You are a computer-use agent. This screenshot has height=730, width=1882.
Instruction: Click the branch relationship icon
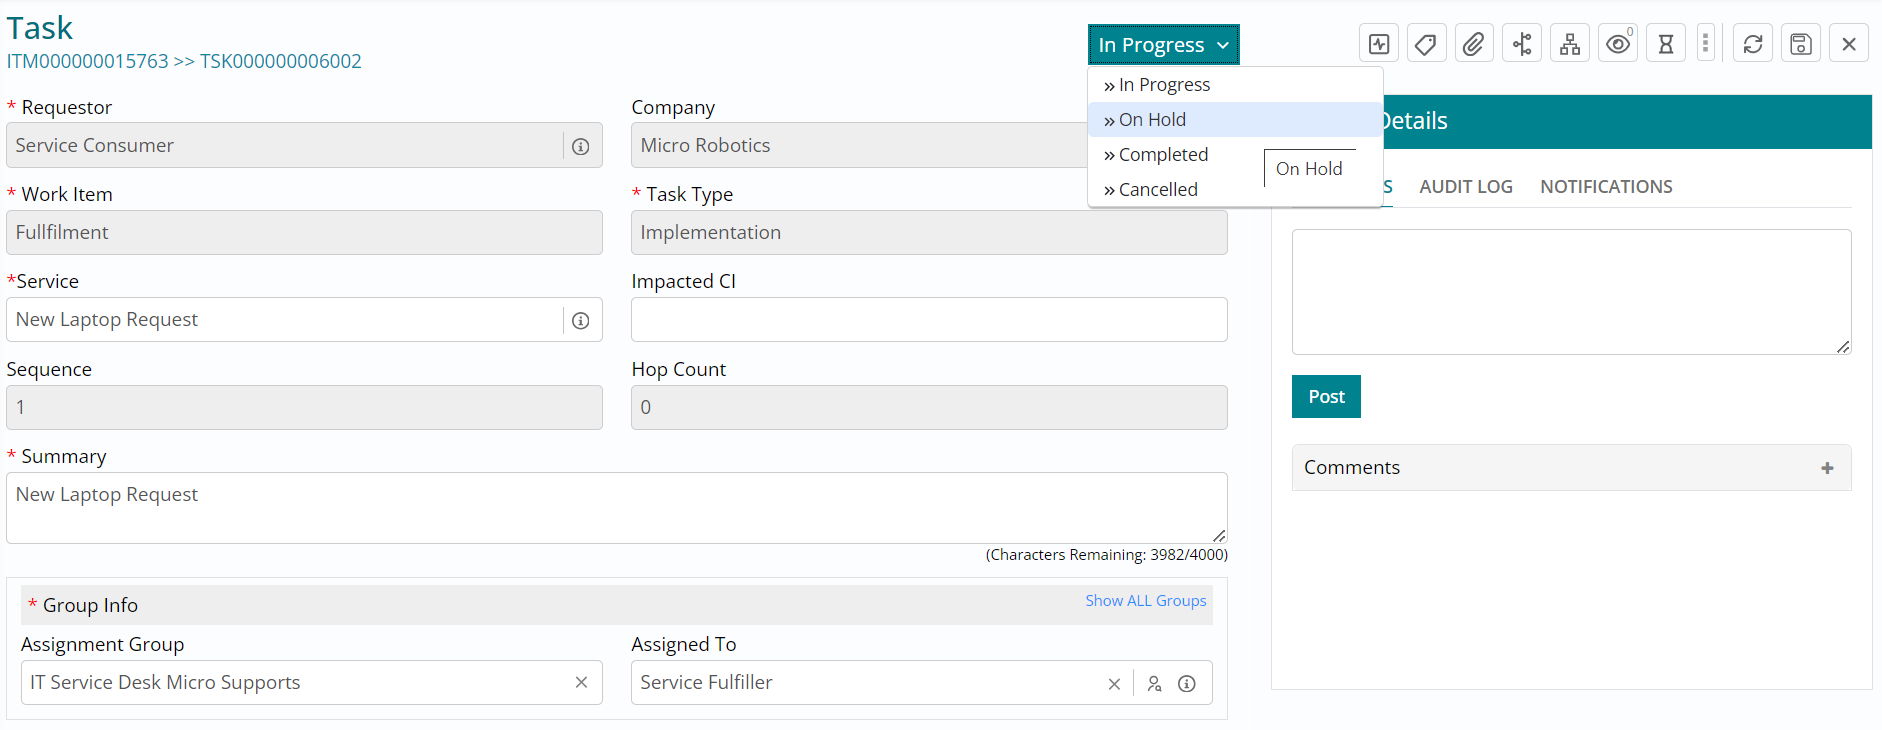tap(1522, 44)
